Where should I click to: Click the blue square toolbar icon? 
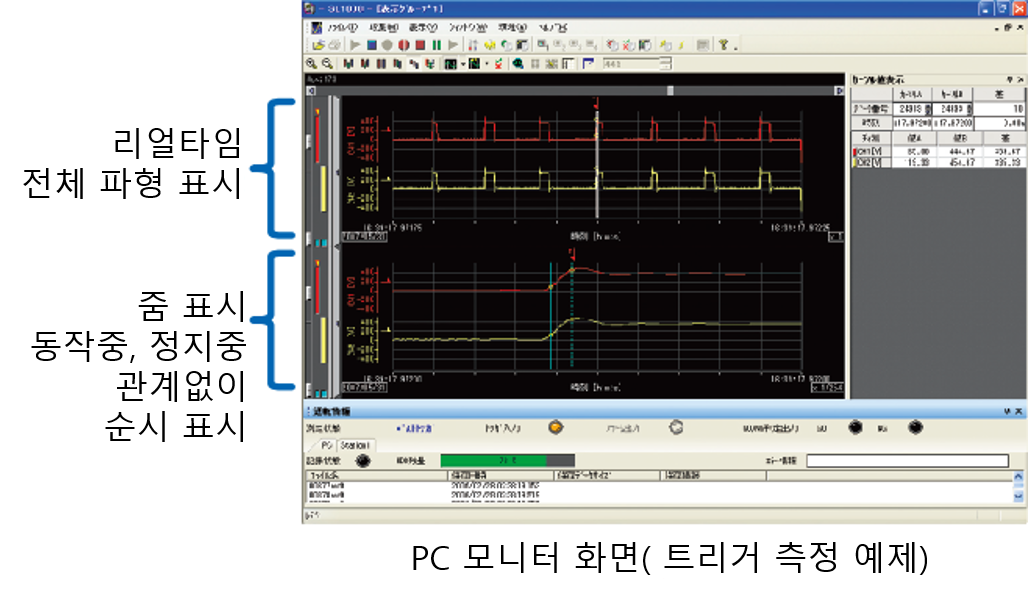[x=372, y=45]
